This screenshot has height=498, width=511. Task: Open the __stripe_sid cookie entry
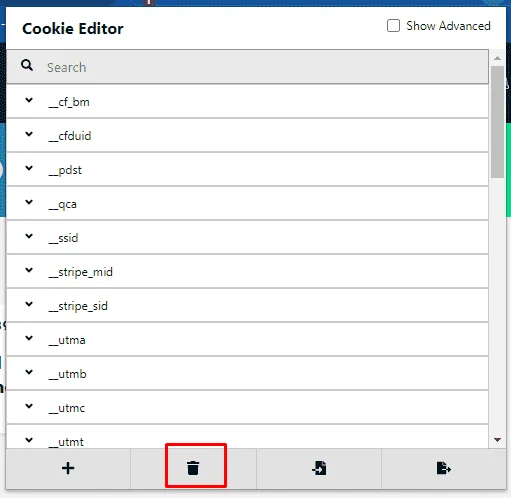click(247, 305)
